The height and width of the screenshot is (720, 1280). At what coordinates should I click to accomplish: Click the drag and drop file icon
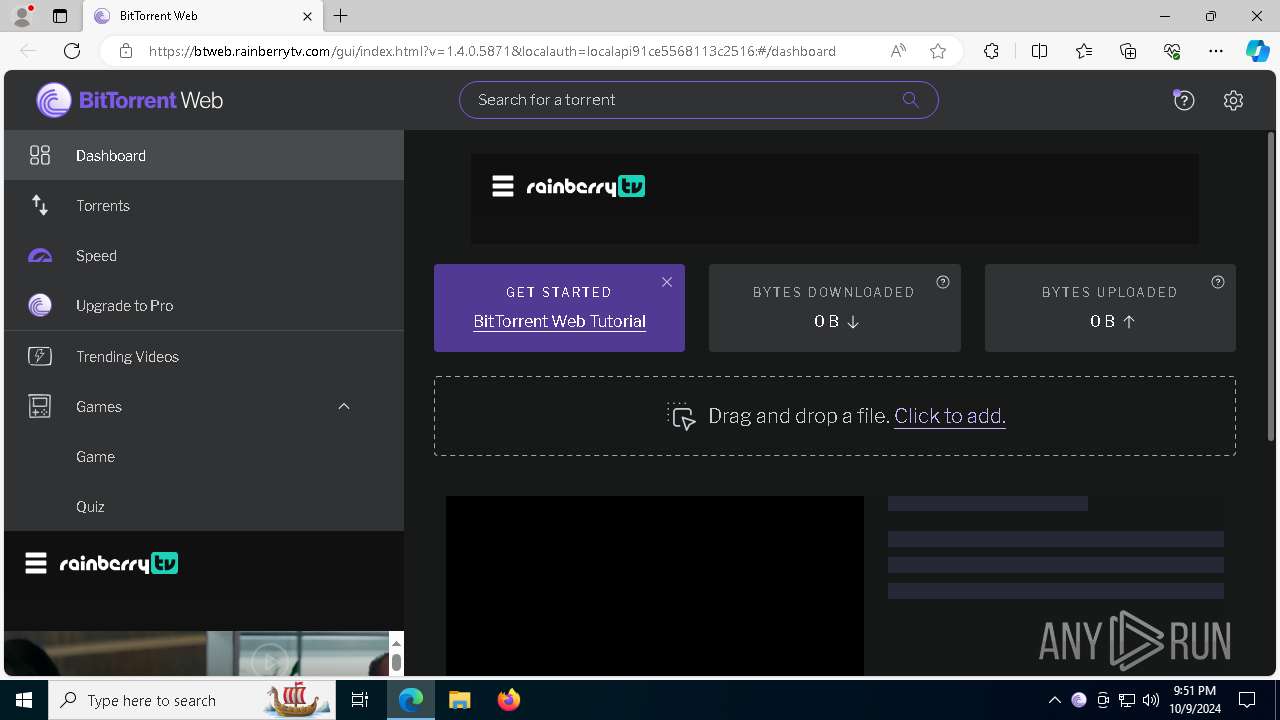681,416
